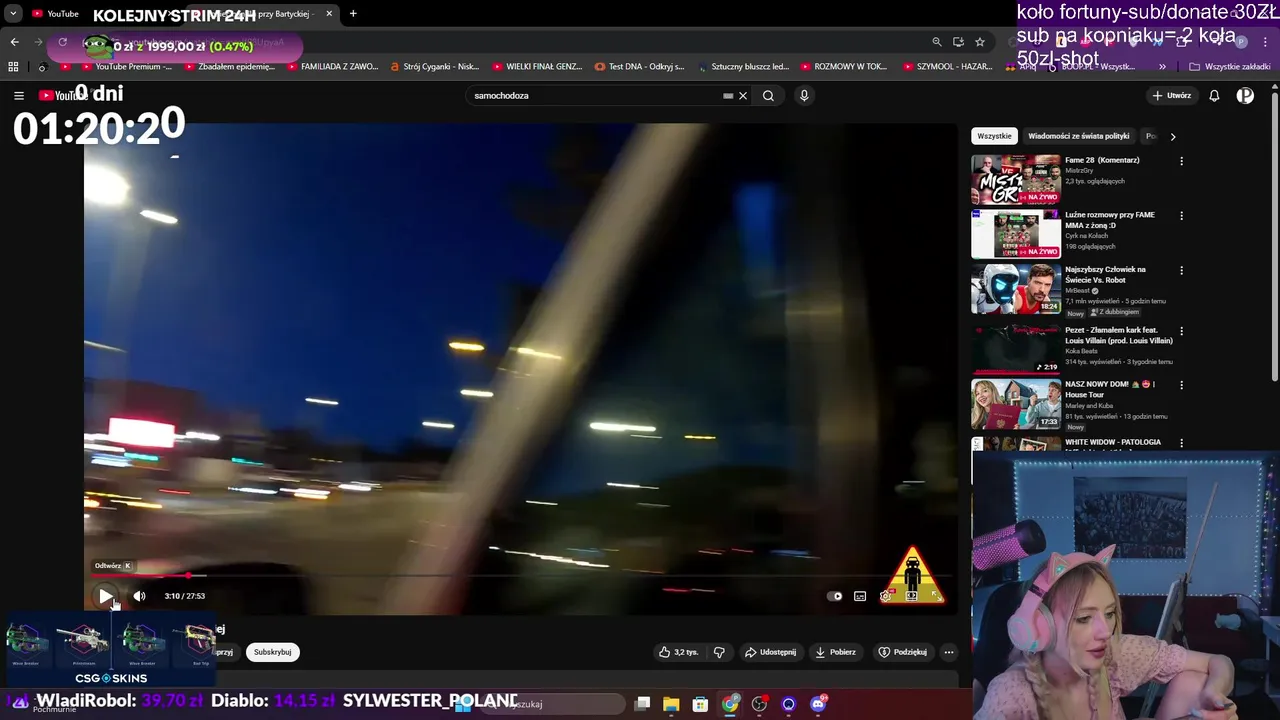Open Najszybszy Człowiek na Świecie Vs. Robot
Screen dimensions: 1280x720
click(1016, 289)
